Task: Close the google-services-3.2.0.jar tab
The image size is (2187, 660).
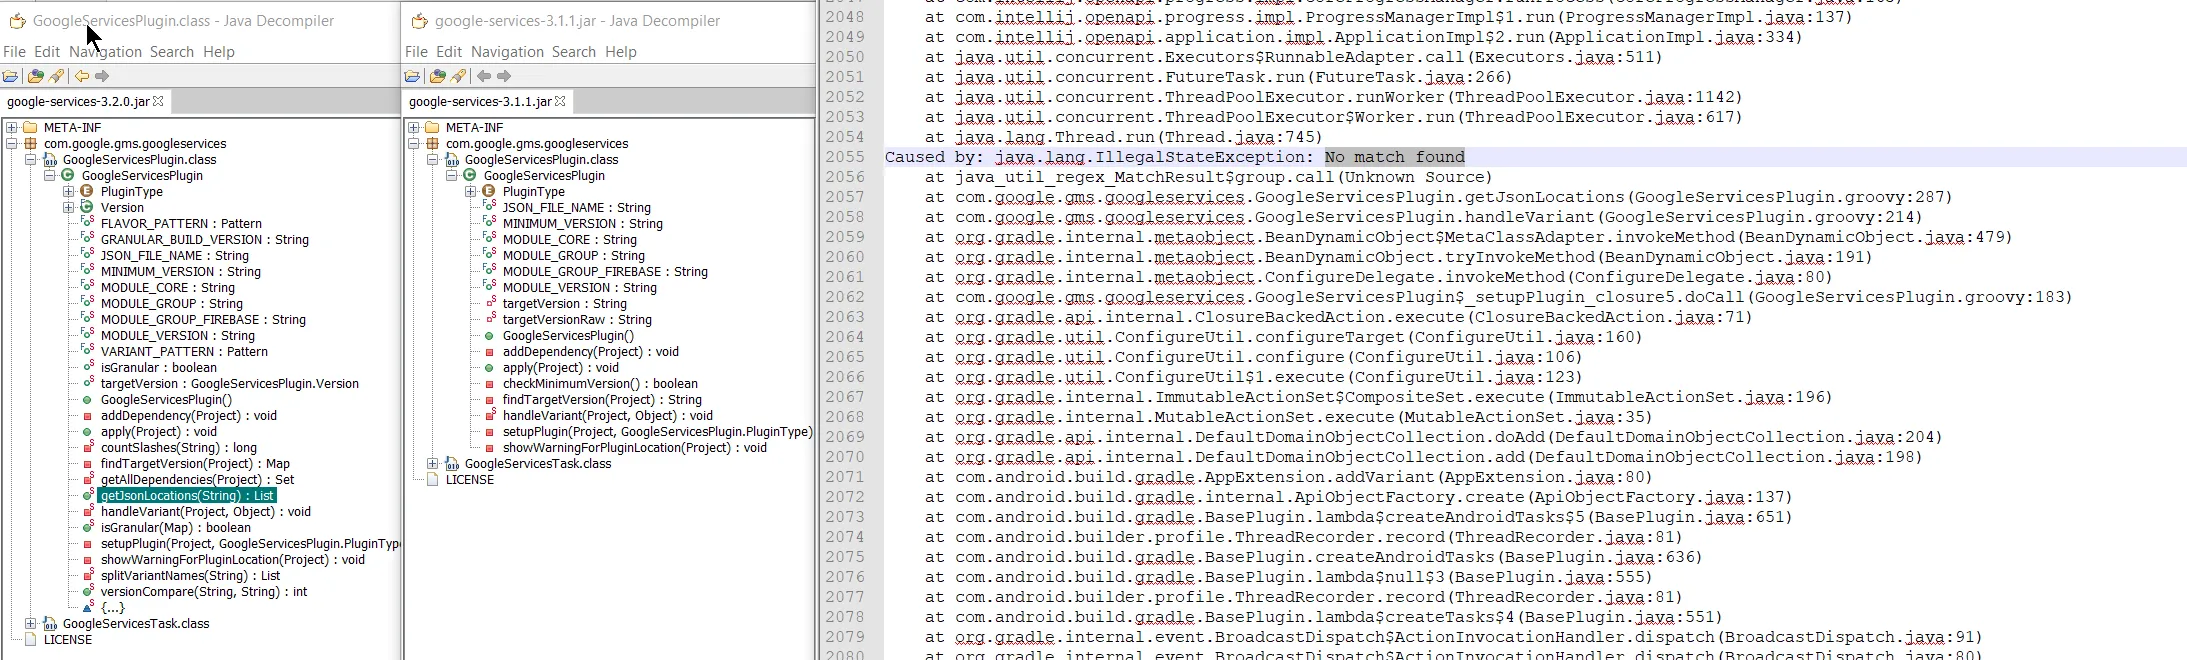Action: pos(158,101)
